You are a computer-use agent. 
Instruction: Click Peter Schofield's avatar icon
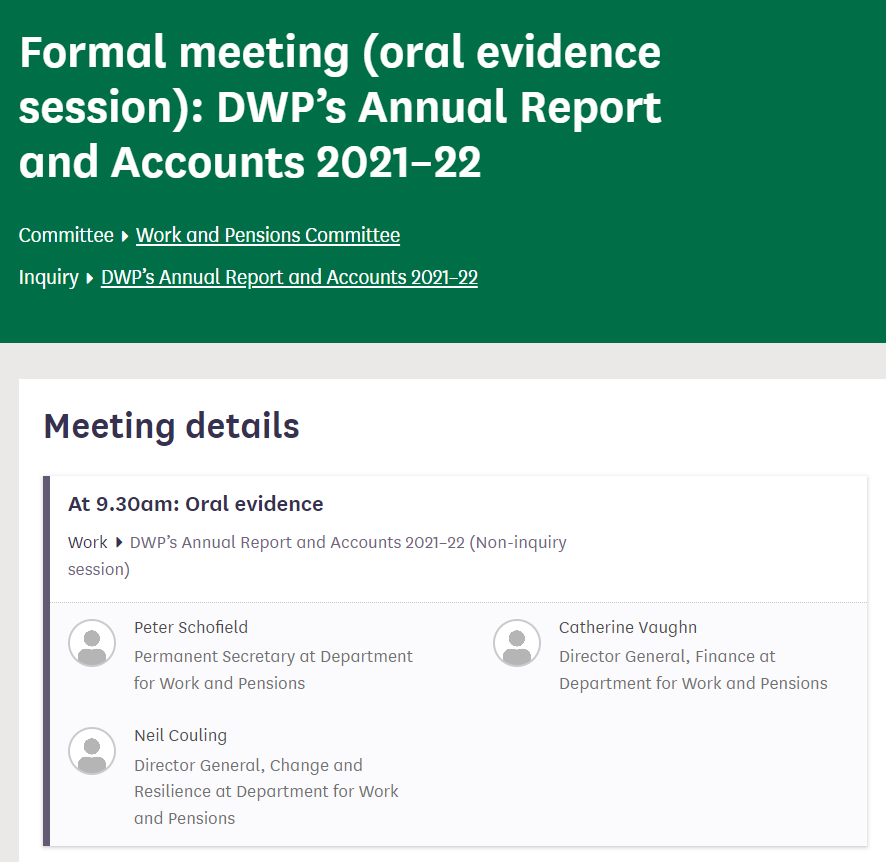pyautogui.click(x=92, y=643)
